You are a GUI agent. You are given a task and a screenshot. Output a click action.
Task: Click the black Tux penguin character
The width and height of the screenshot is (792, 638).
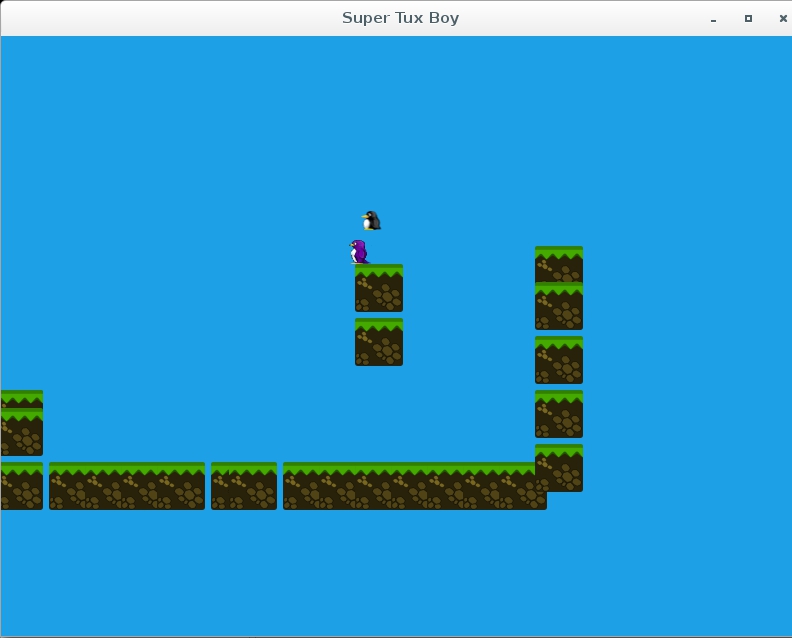pyautogui.click(x=371, y=221)
